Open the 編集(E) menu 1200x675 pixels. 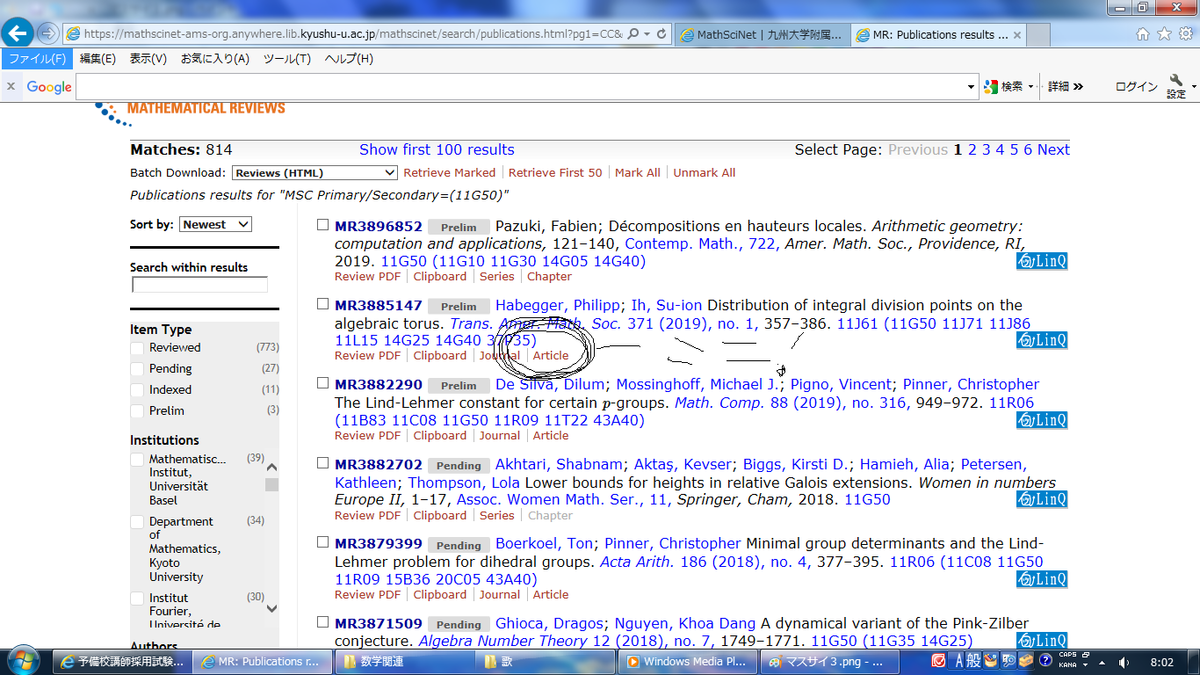tap(98, 59)
